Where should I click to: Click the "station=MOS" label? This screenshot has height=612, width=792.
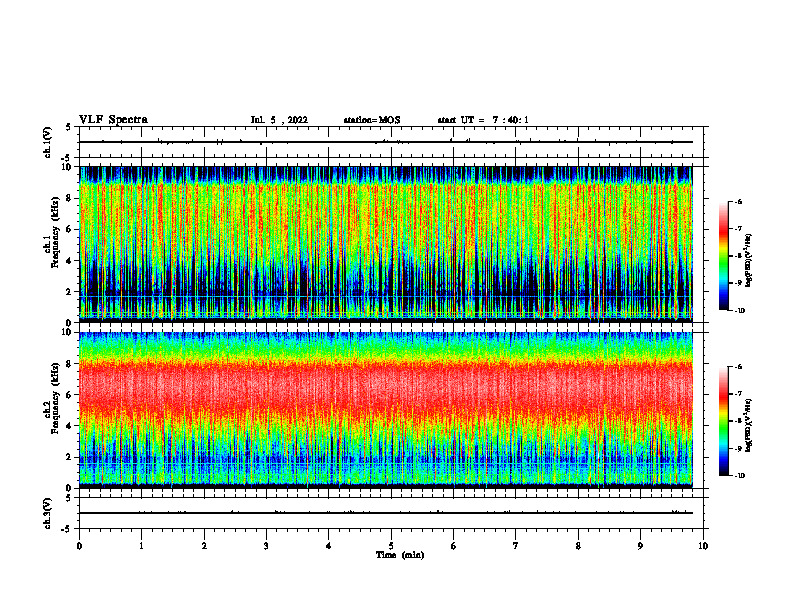tap(372, 120)
